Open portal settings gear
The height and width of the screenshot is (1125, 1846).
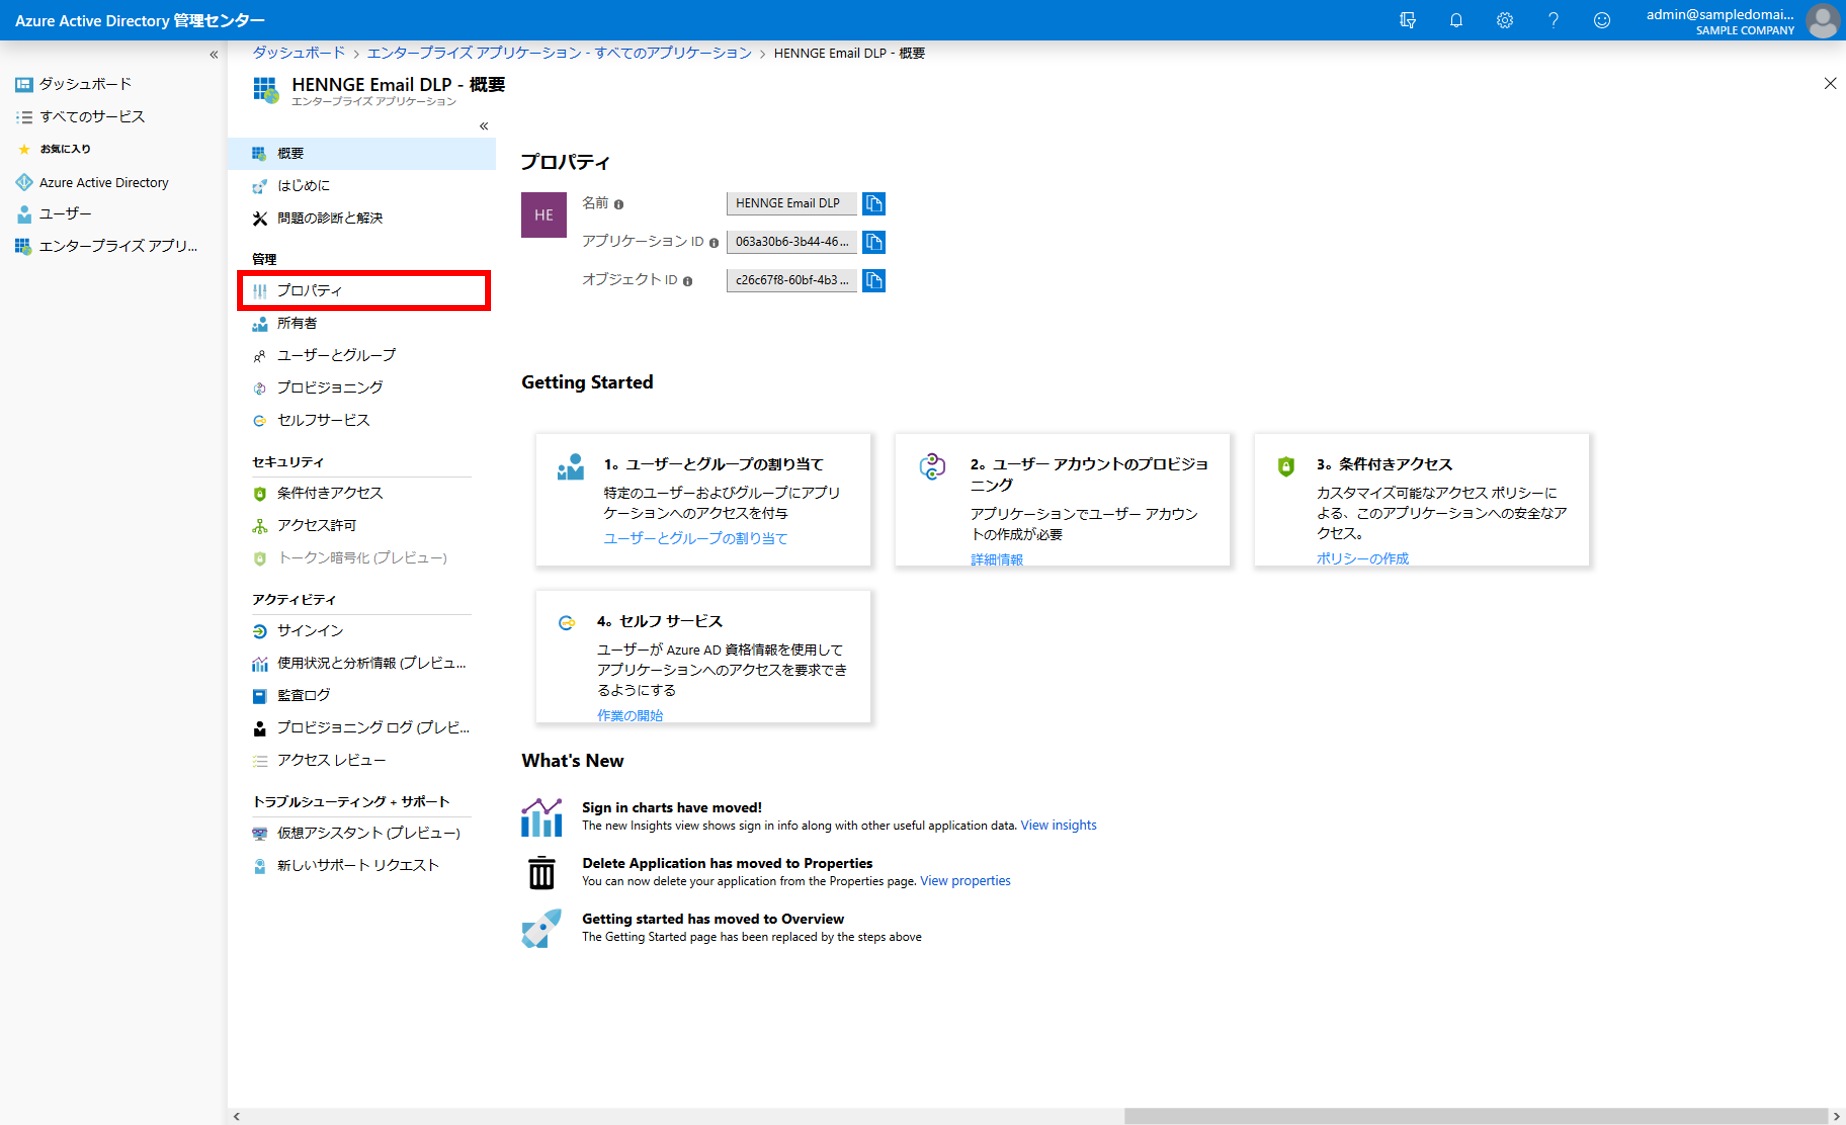pyautogui.click(x=1504, y=20)
